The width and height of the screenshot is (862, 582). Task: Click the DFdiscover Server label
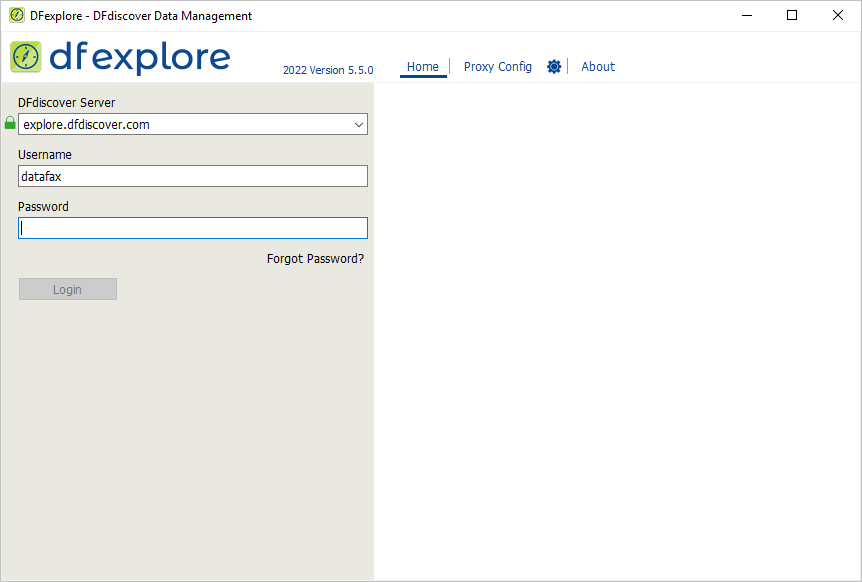coord(67,103)
